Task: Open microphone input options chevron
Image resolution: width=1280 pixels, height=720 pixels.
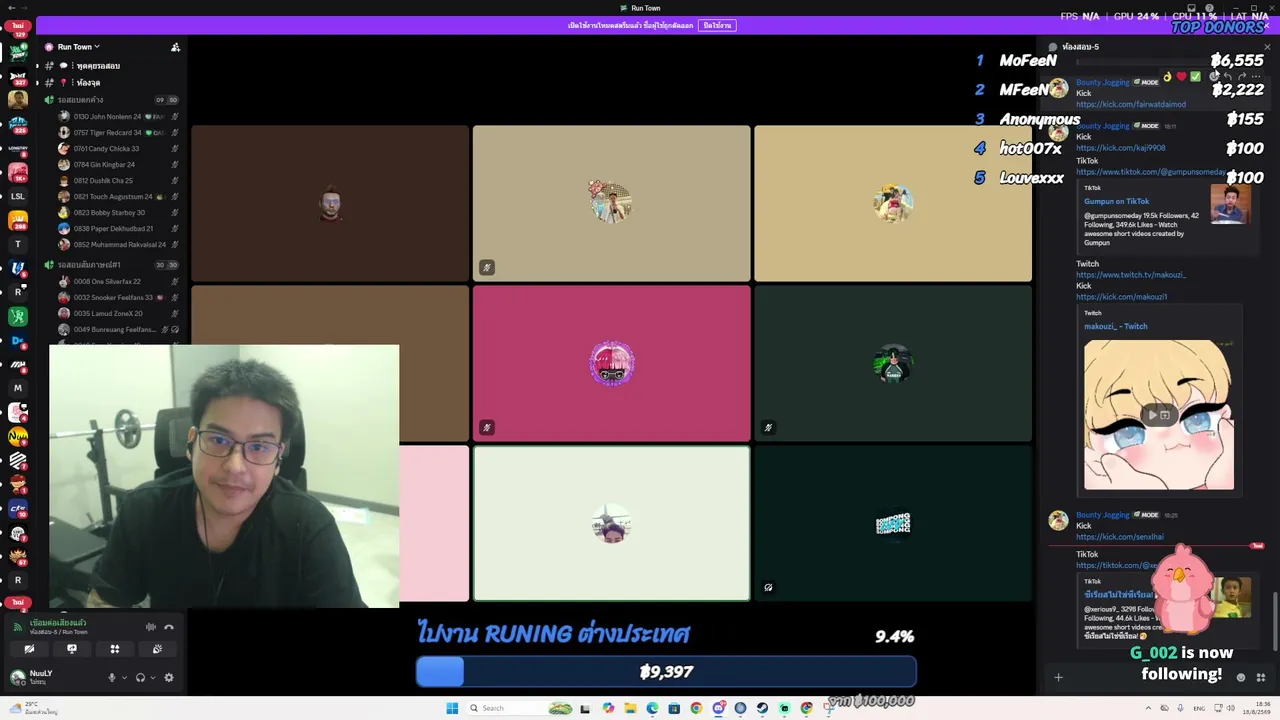Action: click(x=124, y=677)
